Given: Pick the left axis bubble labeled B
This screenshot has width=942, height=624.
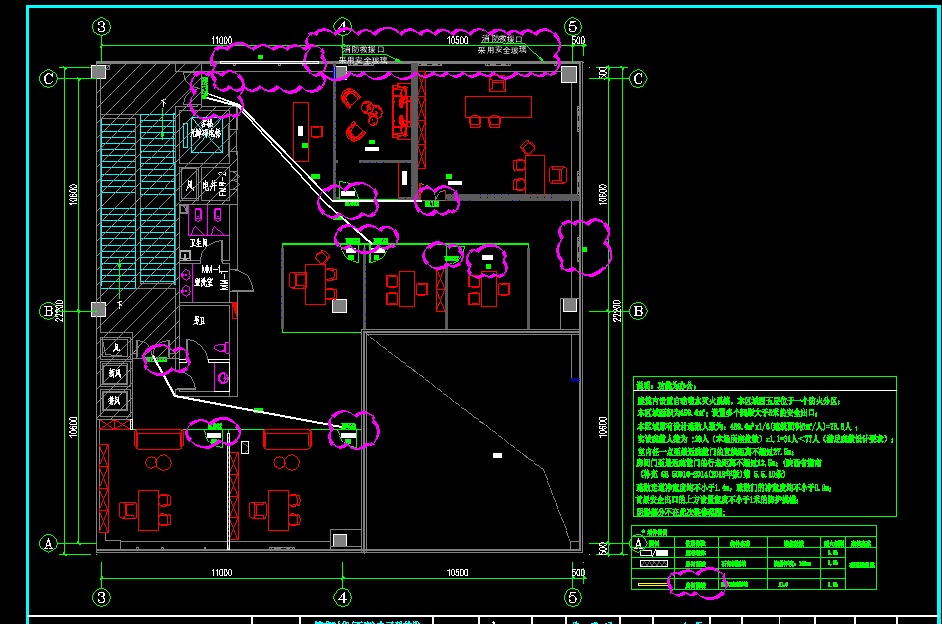Looking at the screenshot, I should point(48,311).
